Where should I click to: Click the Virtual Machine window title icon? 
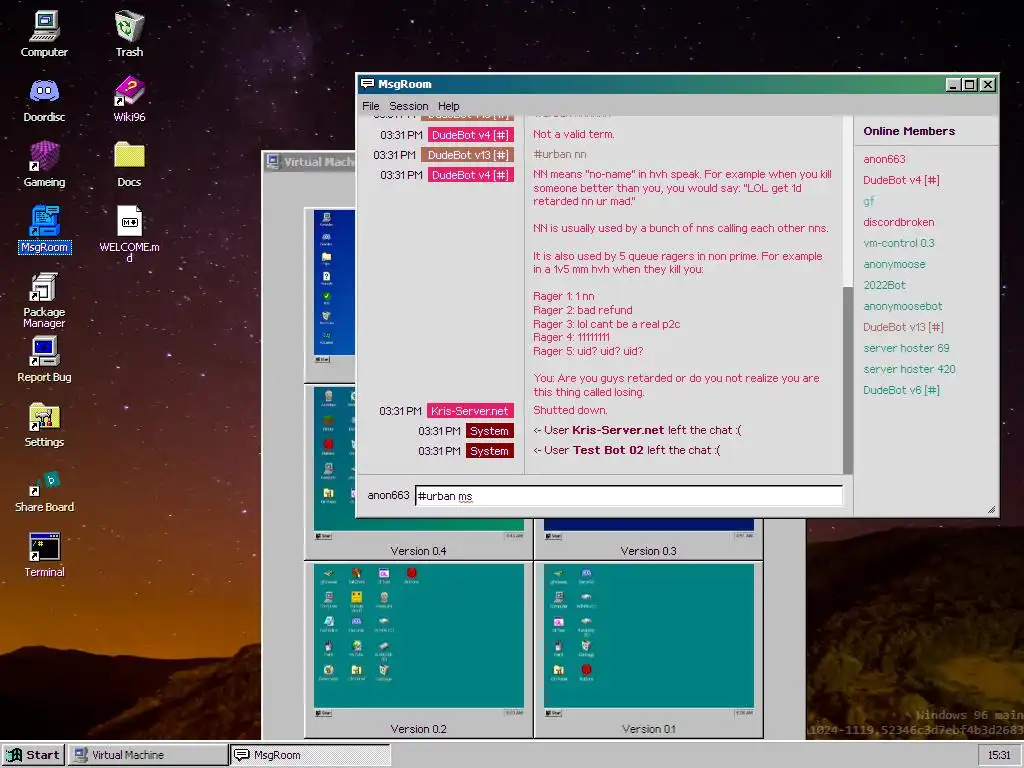[x=273, y=161]
